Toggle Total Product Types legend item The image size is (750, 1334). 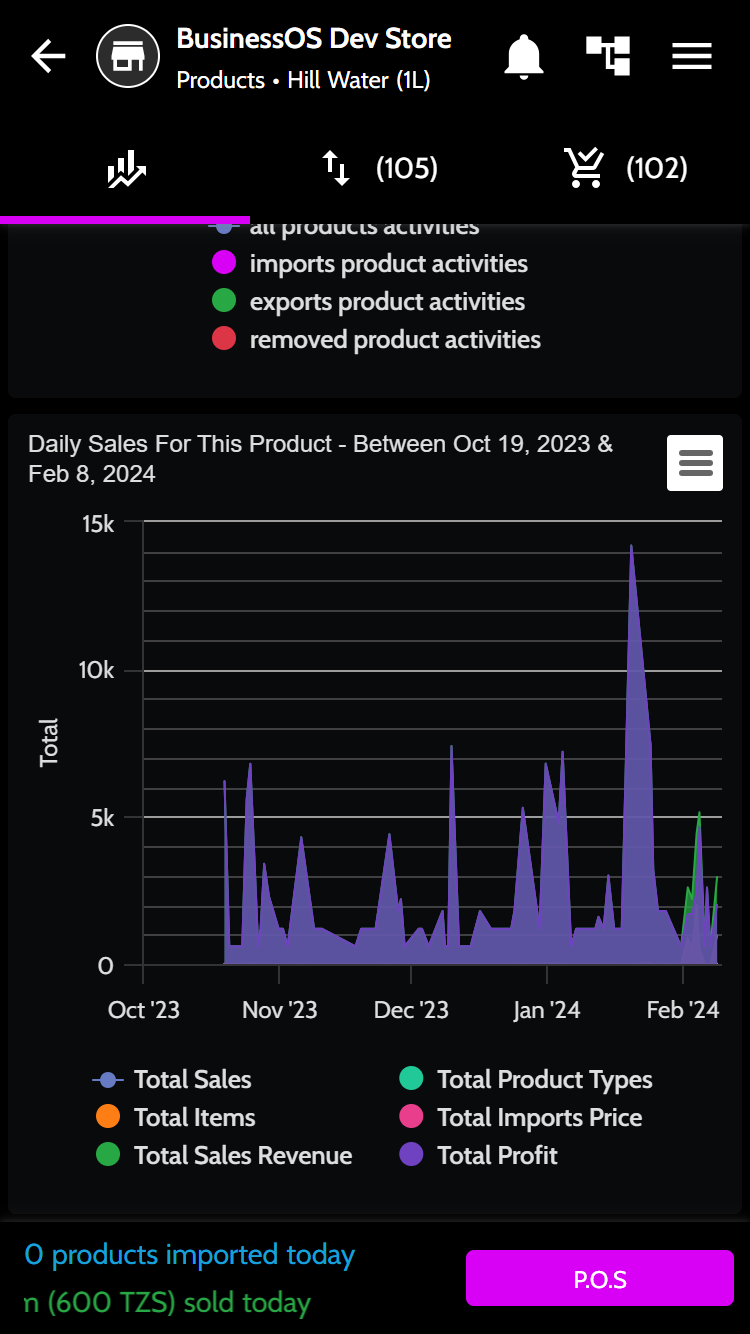click(543, 1080)
